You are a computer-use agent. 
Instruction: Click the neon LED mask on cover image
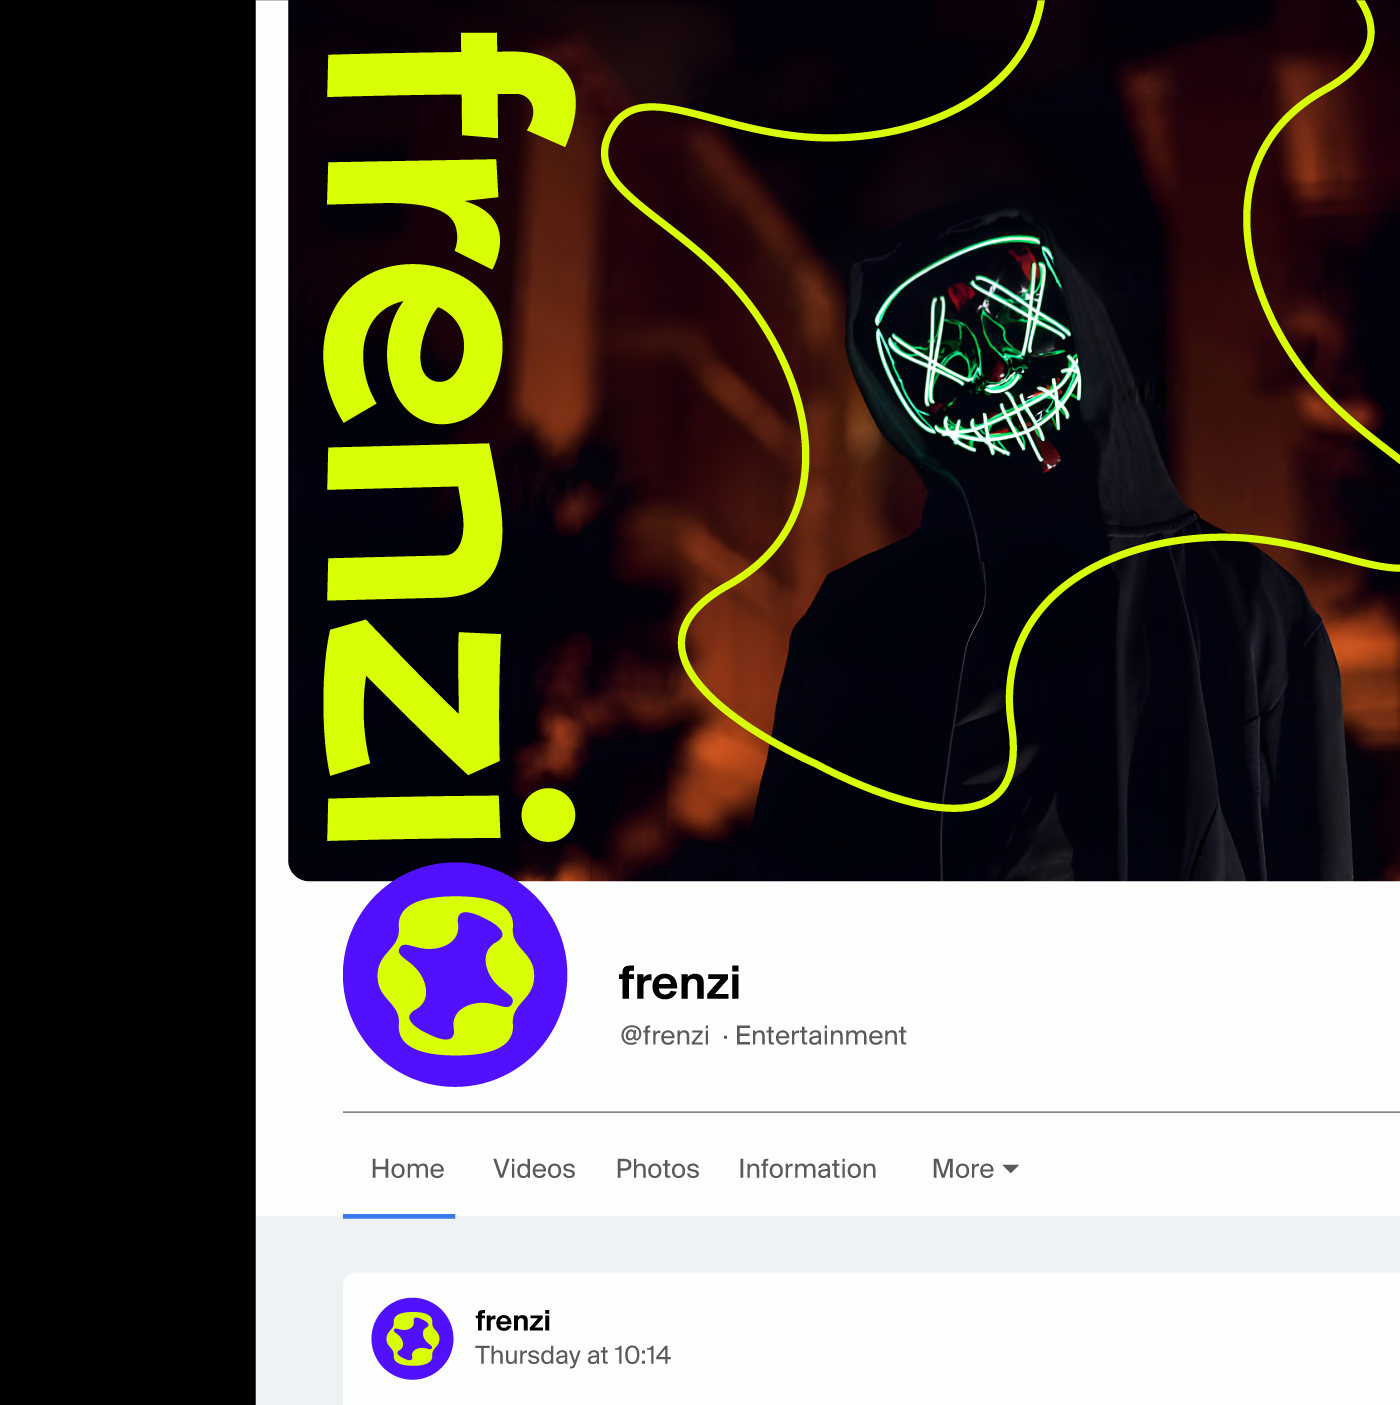pos(977,345)
